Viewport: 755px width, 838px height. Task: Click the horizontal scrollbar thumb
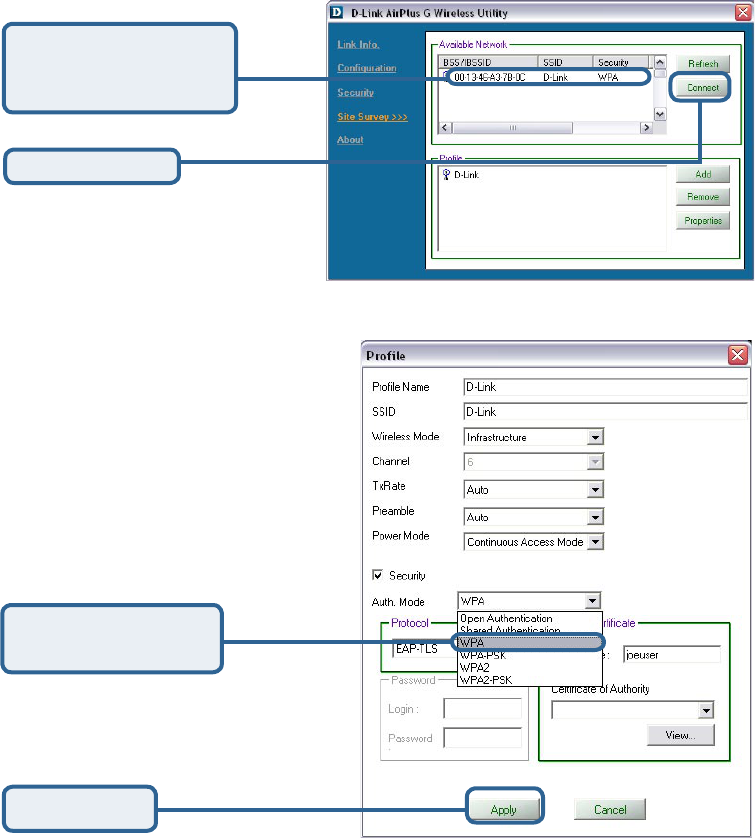click(512, 128)
